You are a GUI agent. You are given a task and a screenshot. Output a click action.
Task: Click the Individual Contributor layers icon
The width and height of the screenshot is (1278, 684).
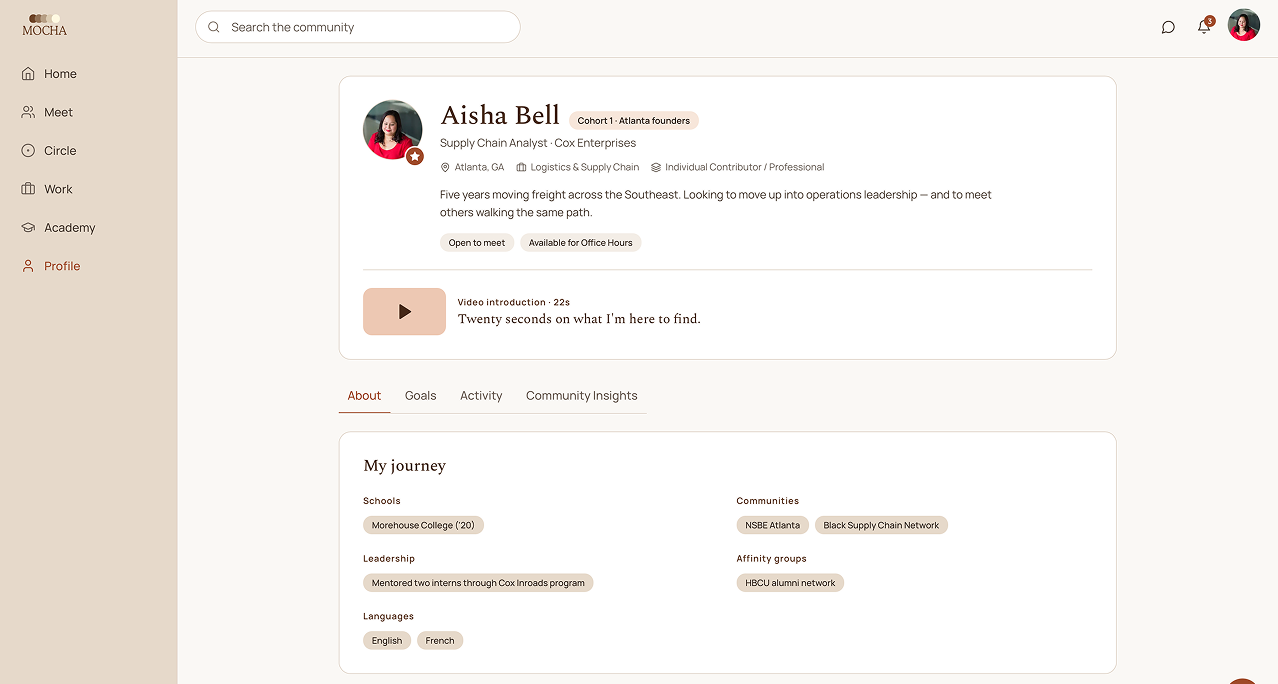[656, 167]
